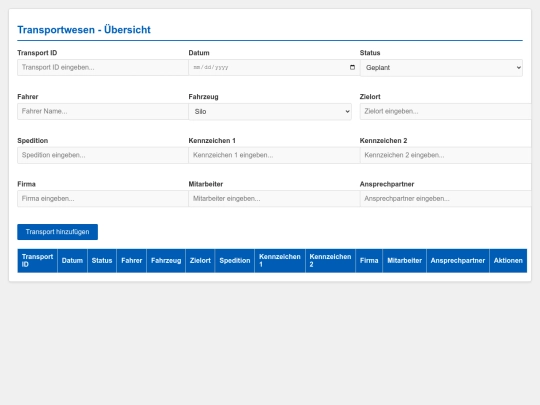The height and width of the screenshot is (405, 540).
Task: Click the Transport ID table column header
Action: click(x=38, y=261)
